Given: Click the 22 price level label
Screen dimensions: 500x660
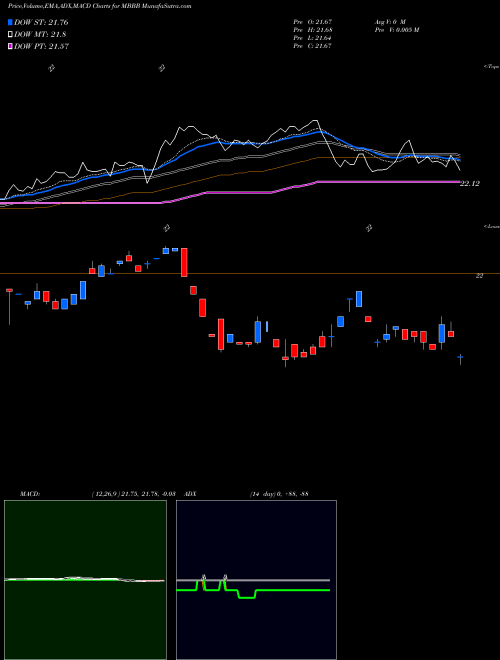Looking at the screenshot, I should click(x=479, y=276).
